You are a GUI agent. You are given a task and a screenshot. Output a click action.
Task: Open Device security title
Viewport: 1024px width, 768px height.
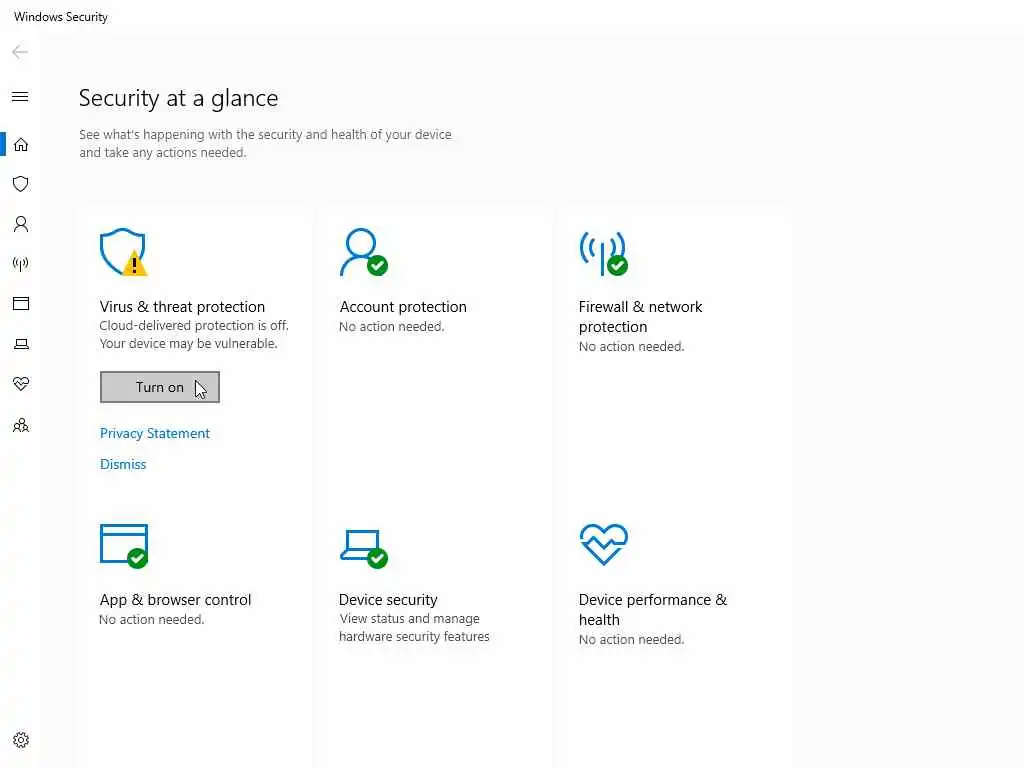click(x=388, y=600)
